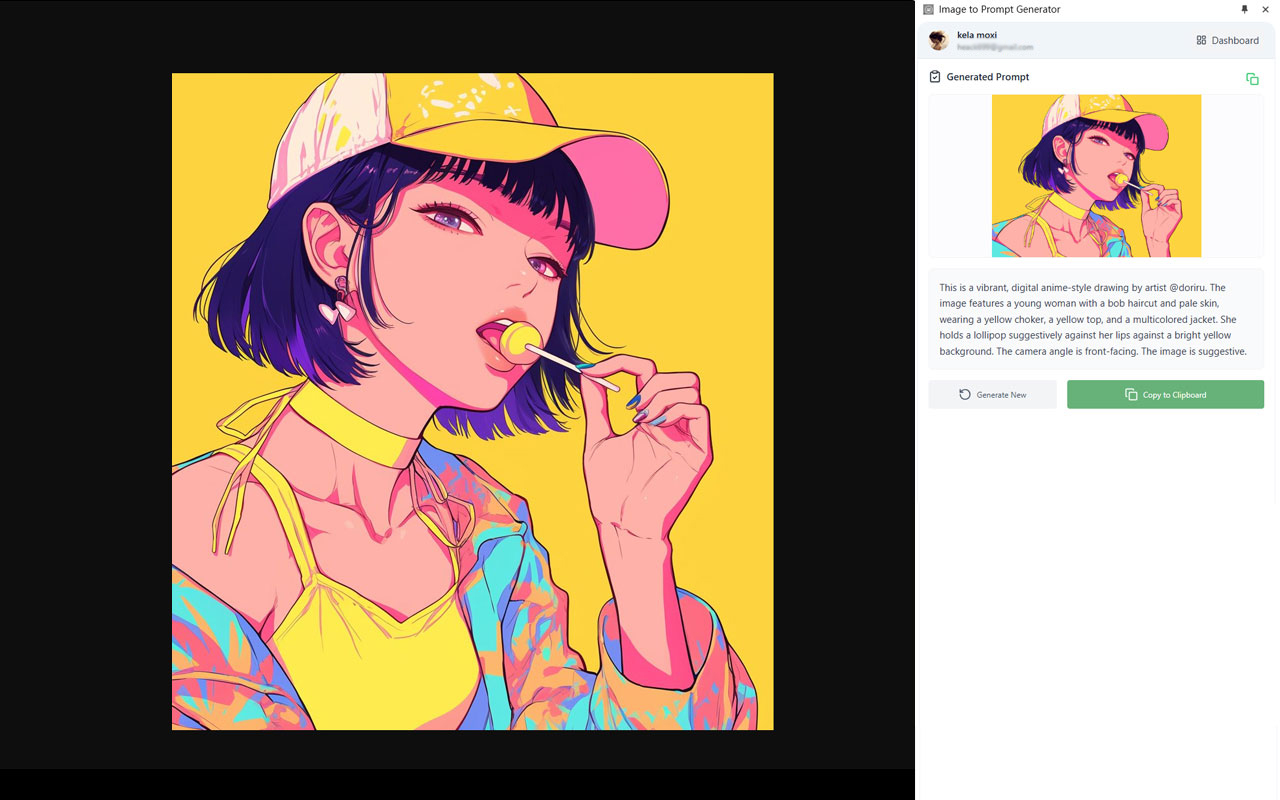Click the panel's vertical scrollbar on right edge
The height and width of the screenshot is (800, 1280).
pyautogui.click(x=1277, y=400)
